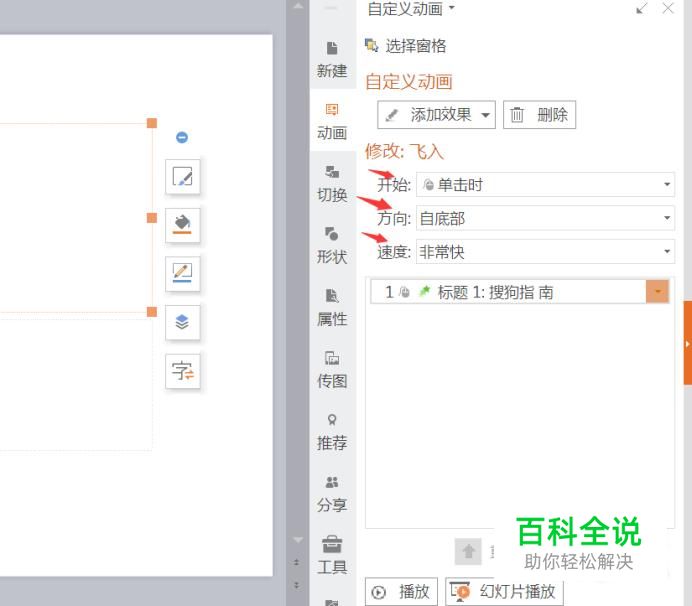Screen dimensions: 692x606
Task: Click the vertical scrollbar up arrow
Action: (x=298, y=6)
